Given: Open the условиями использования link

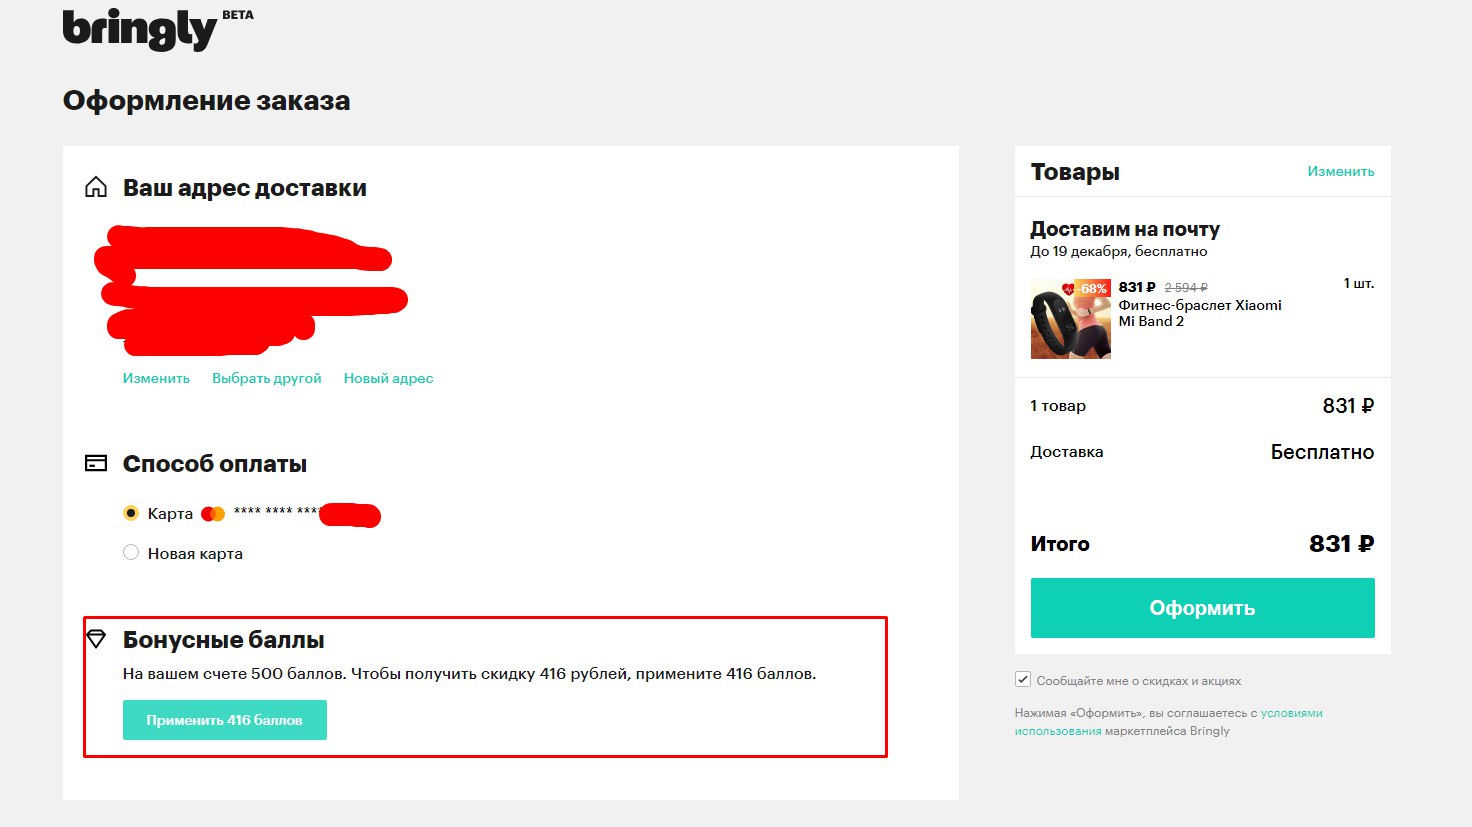Looking at the screenshot, I should (x=1169, y=722).
